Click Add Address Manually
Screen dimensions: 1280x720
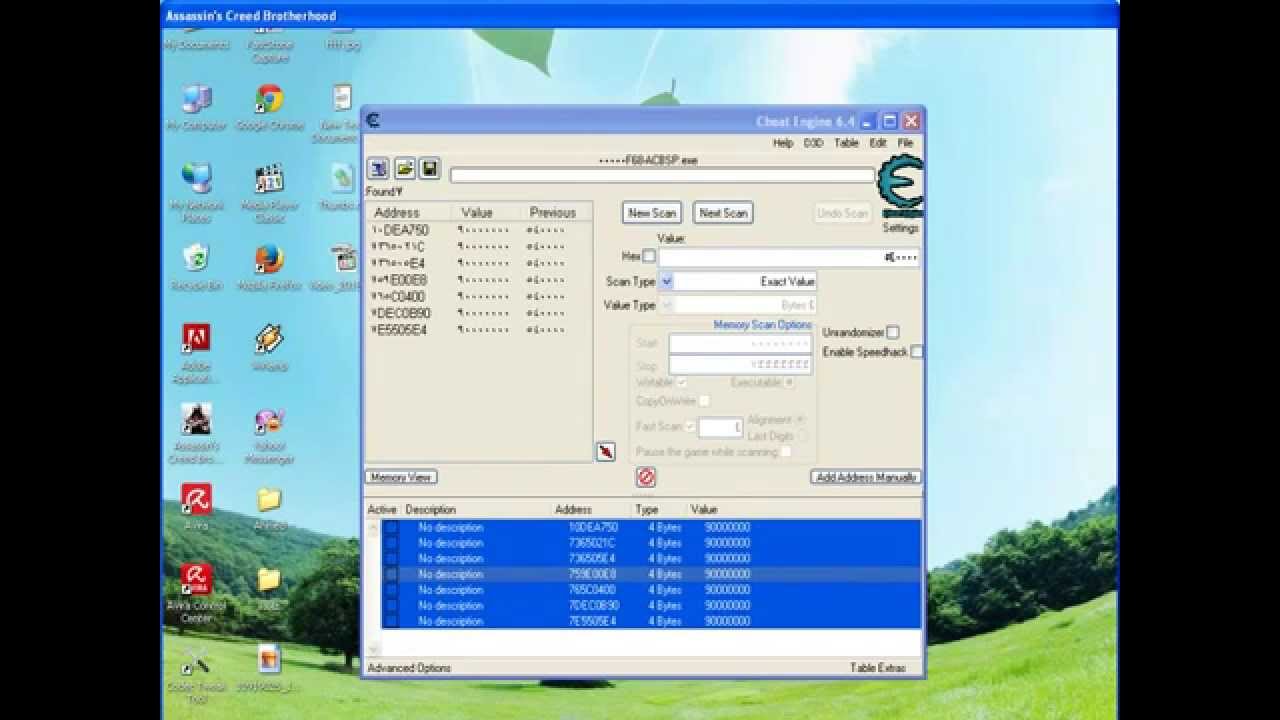tap(866, 477)
